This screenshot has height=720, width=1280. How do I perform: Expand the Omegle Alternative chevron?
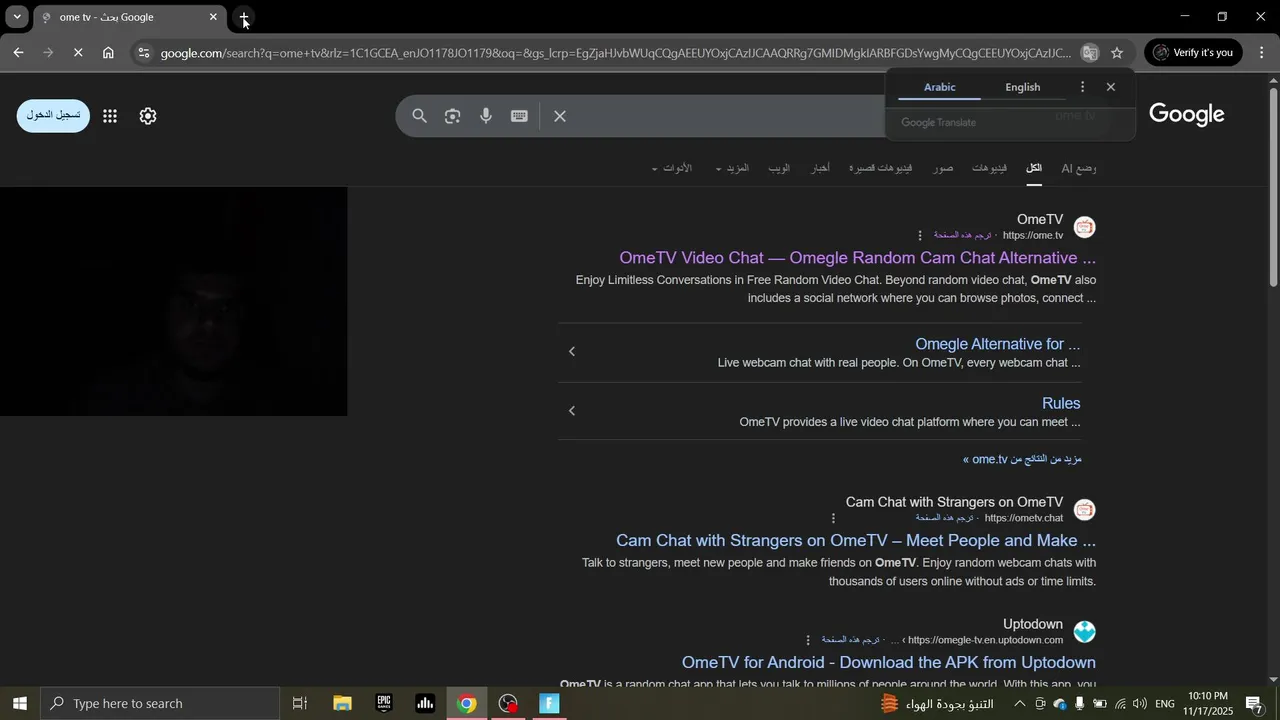pyautogui.click(x=572, y=351)
